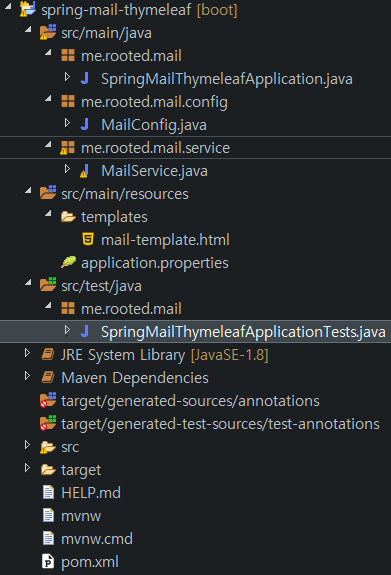Click the green leaf application.properties icon
The width and height of the screenshot is (391, 575).
click(68, 263)
